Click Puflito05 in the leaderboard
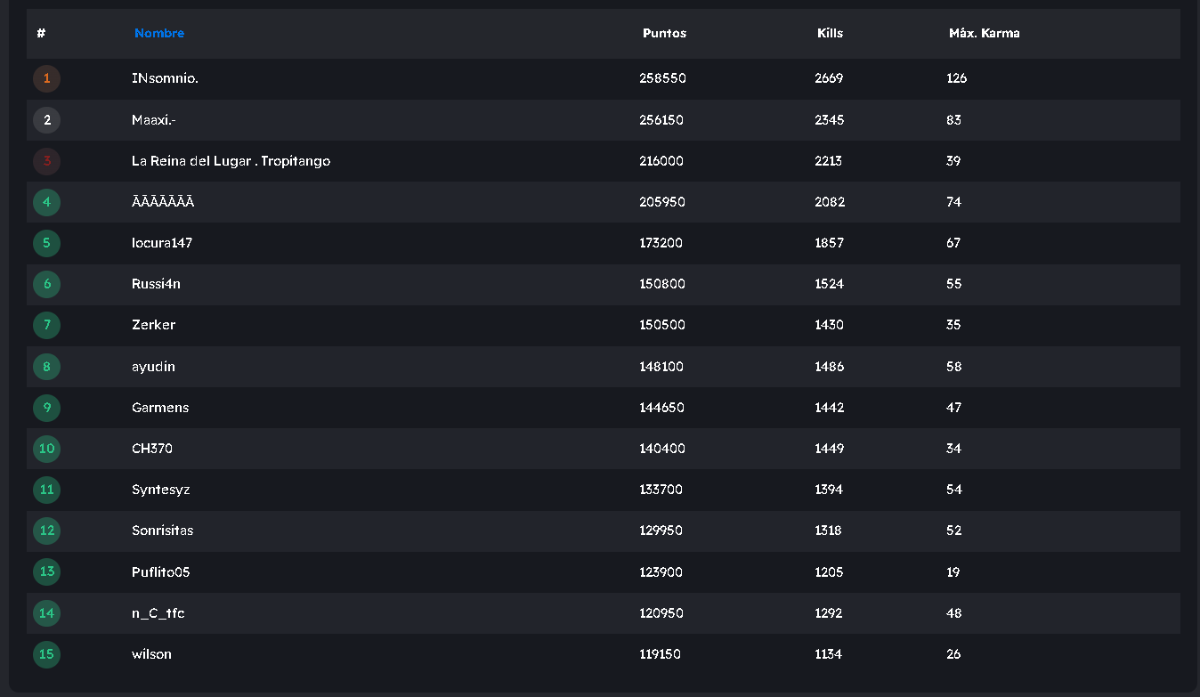1200x697 pixels. pos(160,572)
